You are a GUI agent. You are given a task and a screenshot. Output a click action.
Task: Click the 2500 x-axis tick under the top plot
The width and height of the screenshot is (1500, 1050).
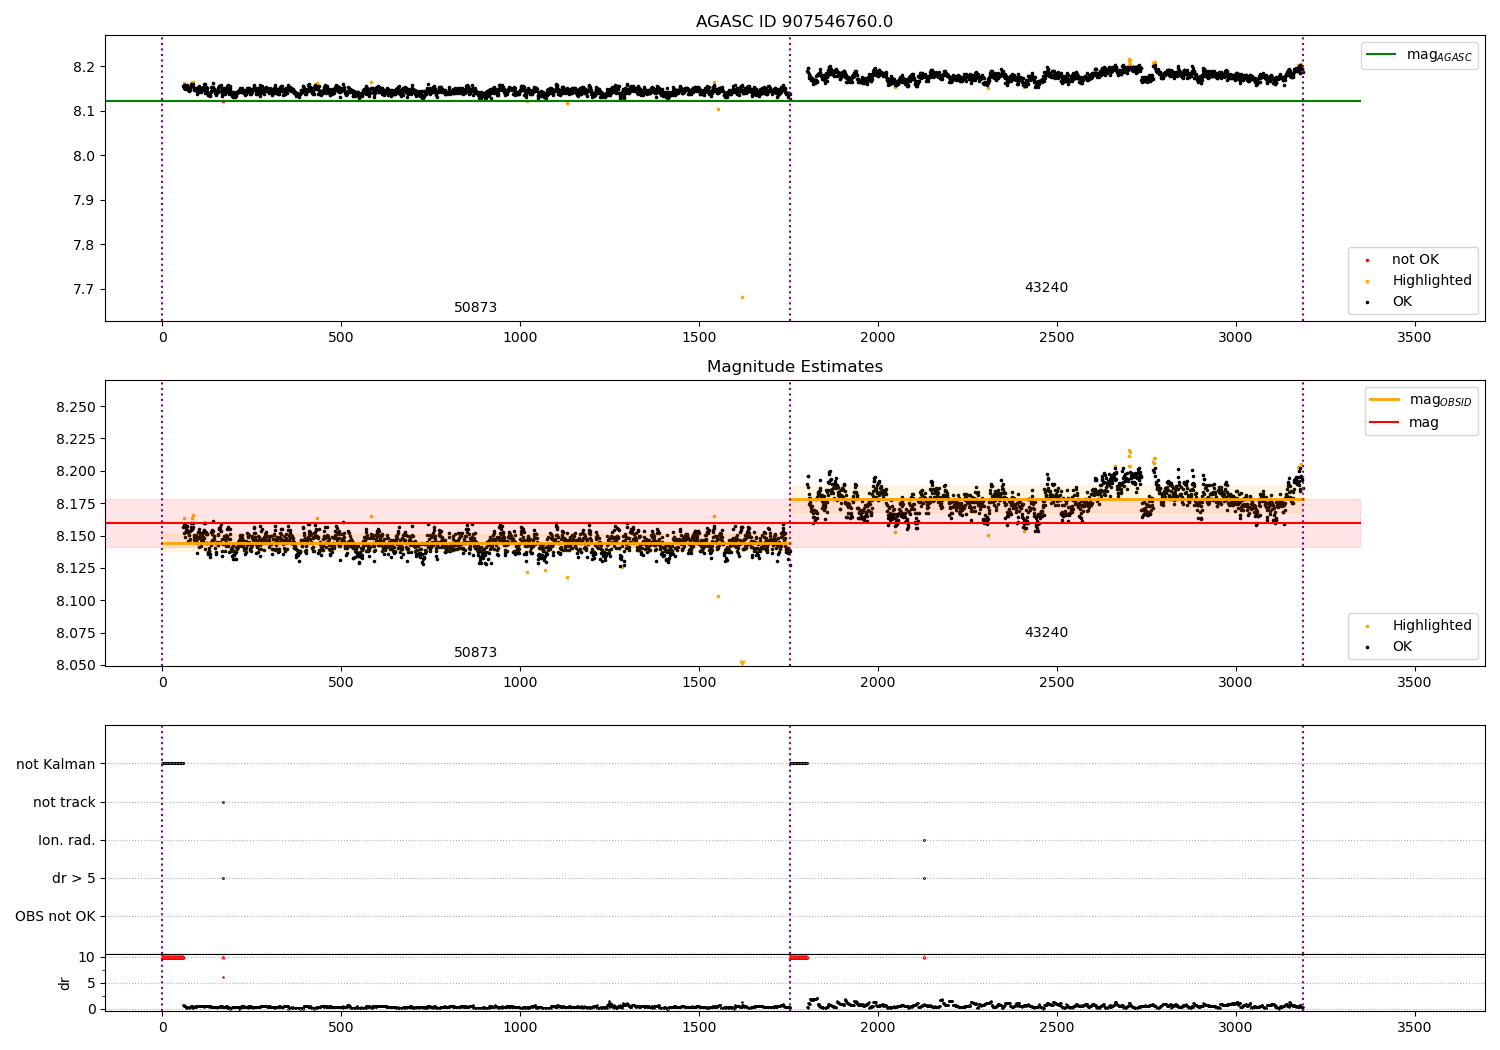click(x=1056, y=338)
